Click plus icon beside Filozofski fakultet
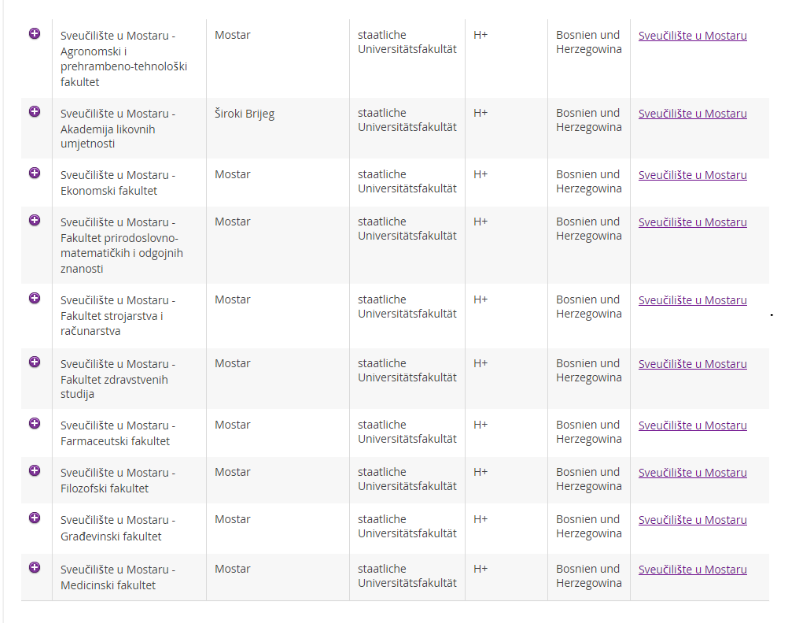 coord(35,470)
